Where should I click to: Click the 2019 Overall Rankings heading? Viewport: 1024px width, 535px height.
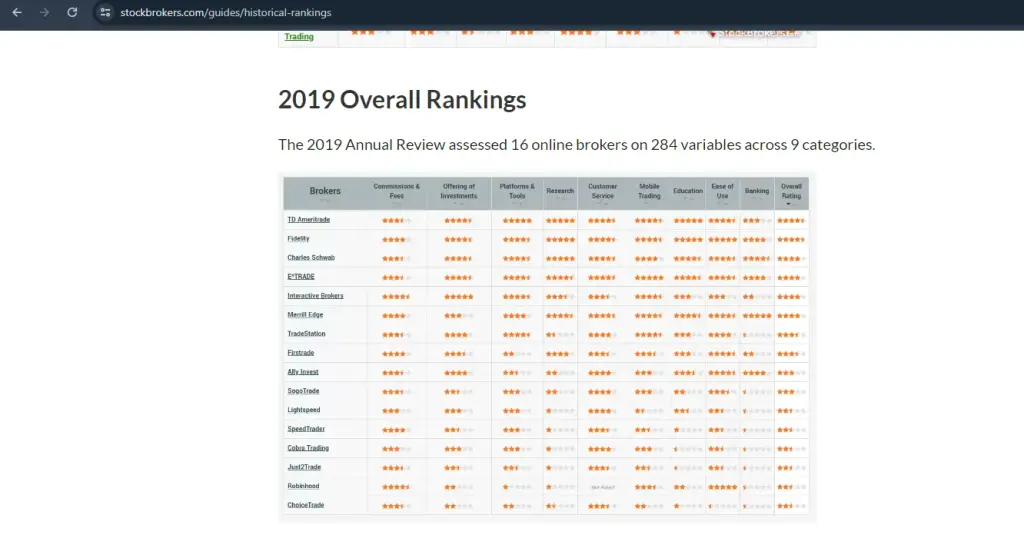coord(402,100)
